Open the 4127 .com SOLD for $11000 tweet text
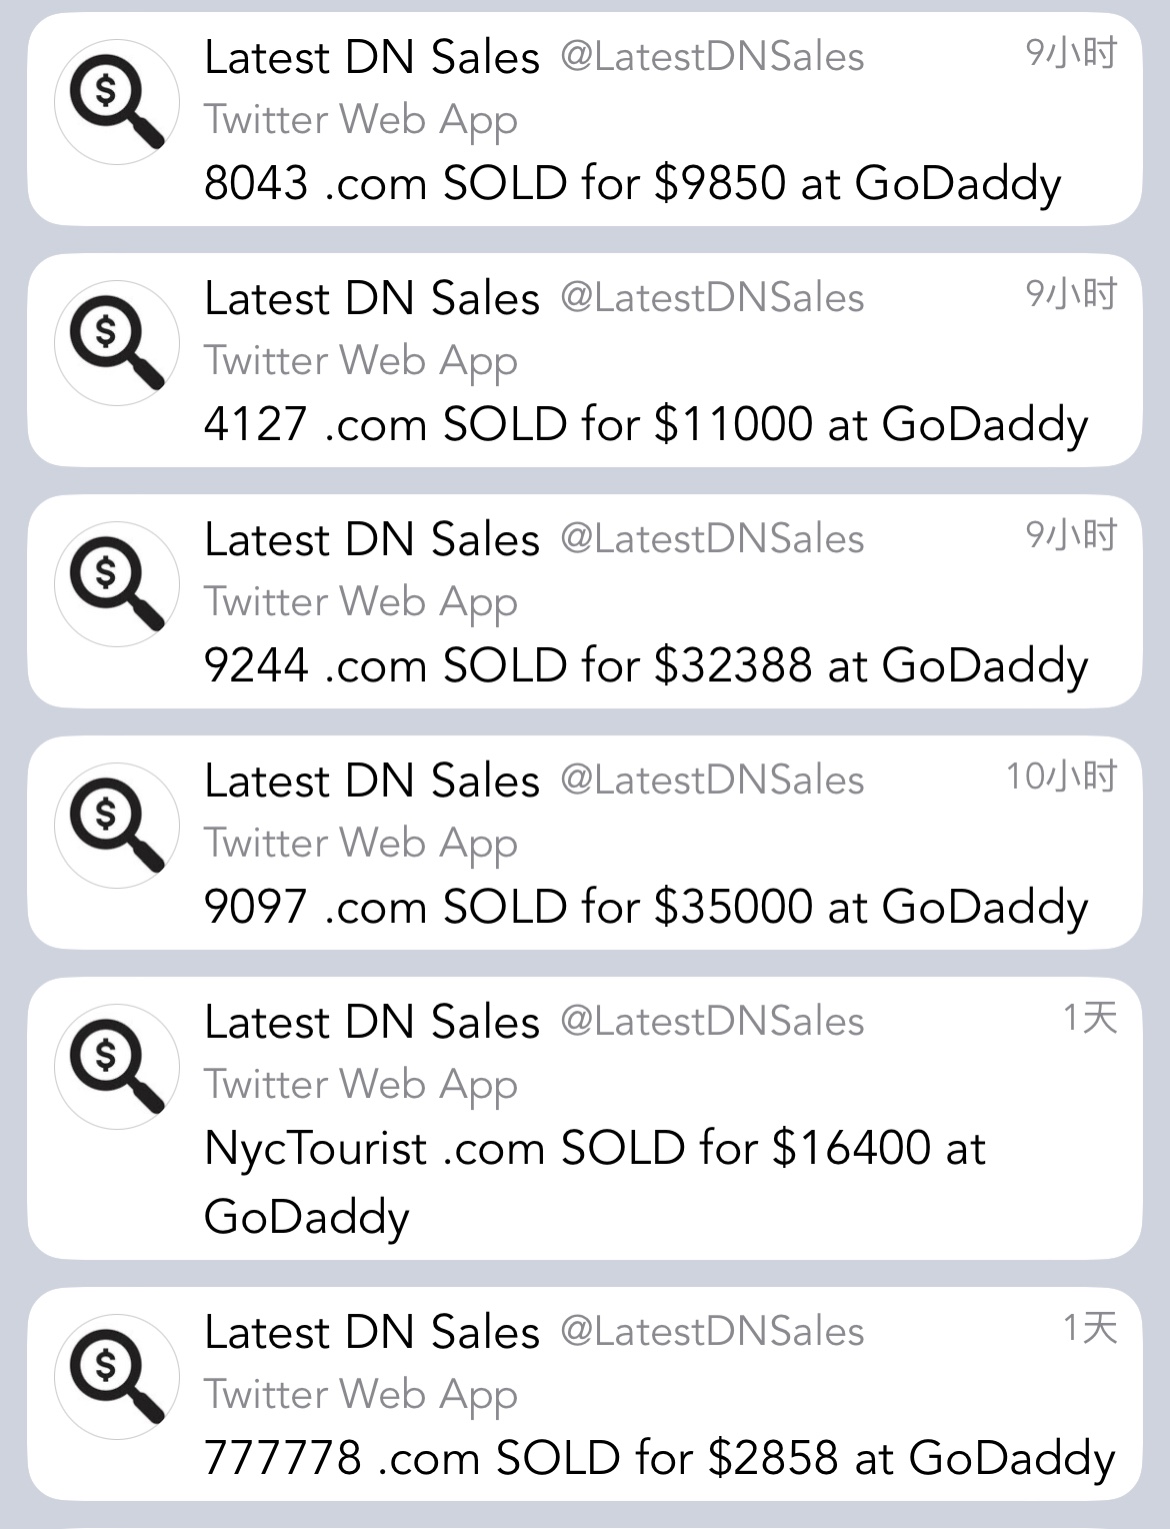 645,425
